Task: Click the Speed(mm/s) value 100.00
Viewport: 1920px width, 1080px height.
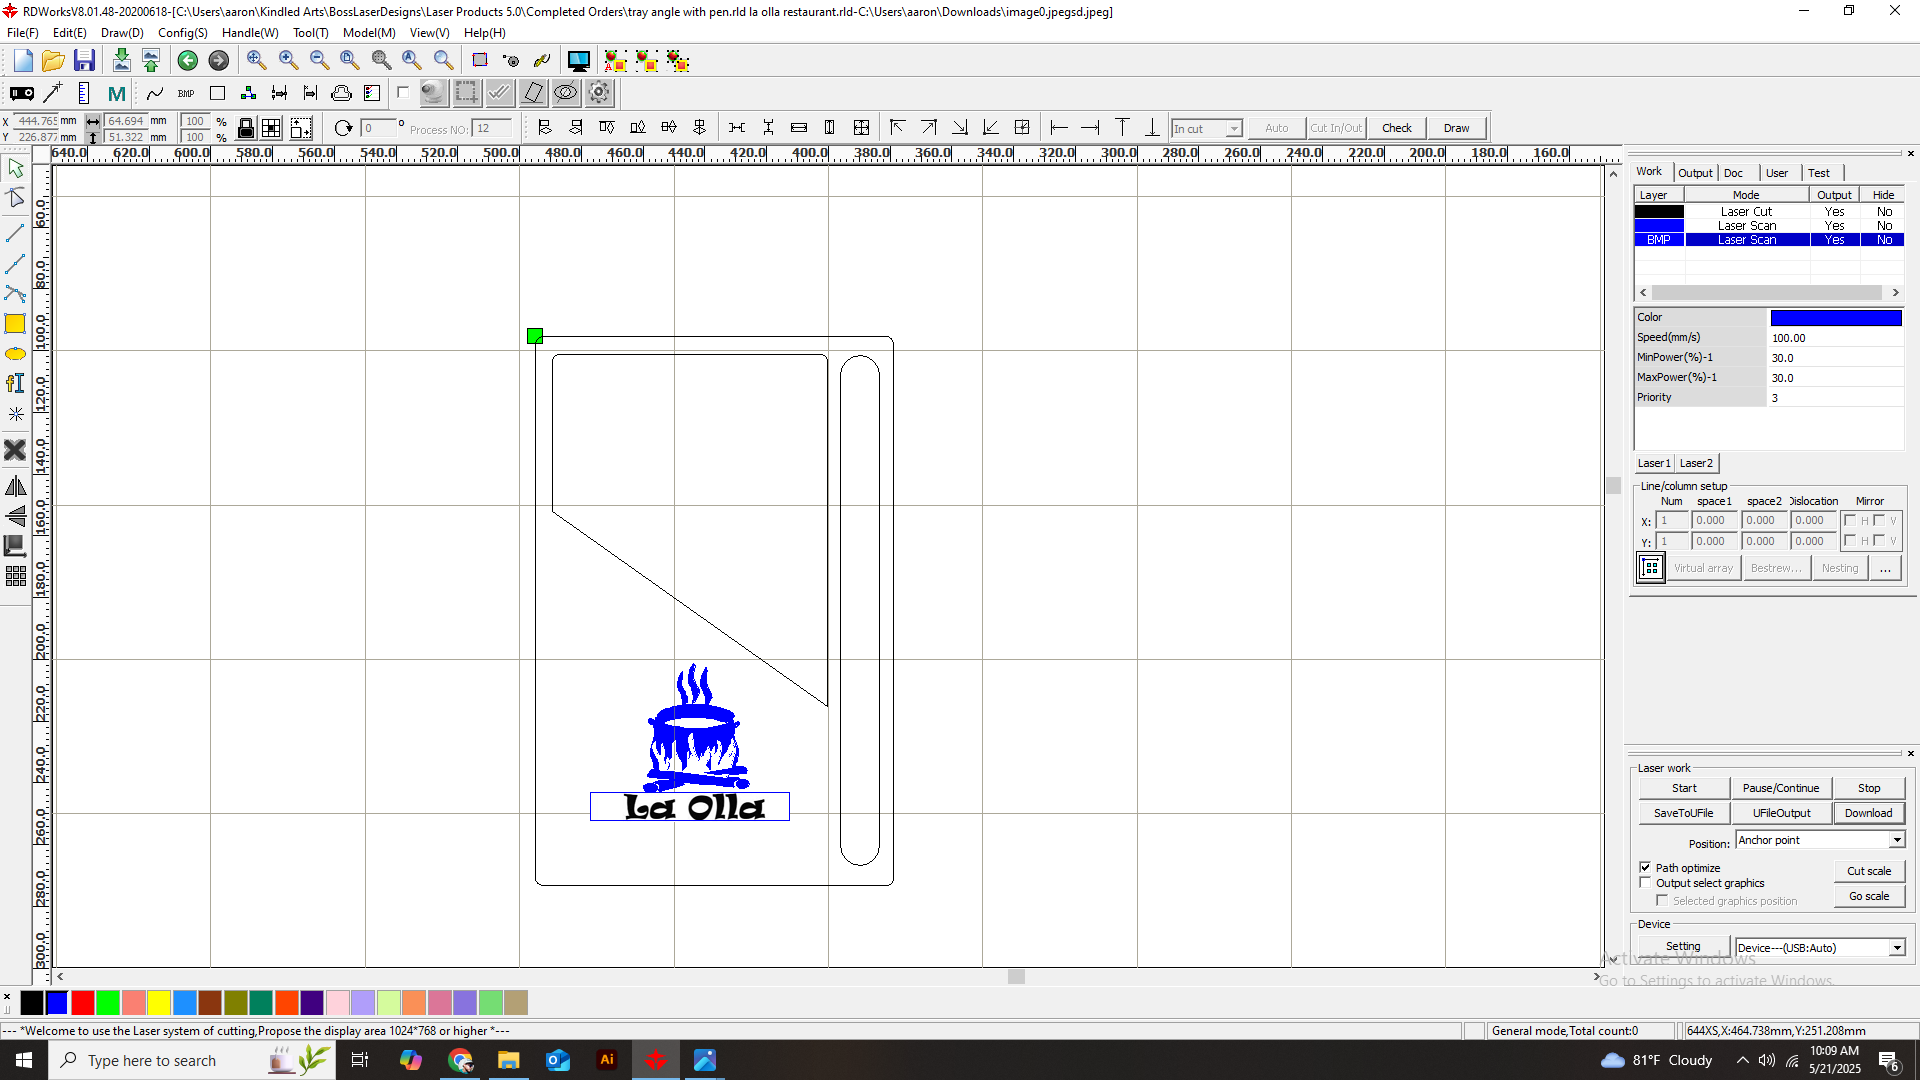Action: [x=1836, y=338]
